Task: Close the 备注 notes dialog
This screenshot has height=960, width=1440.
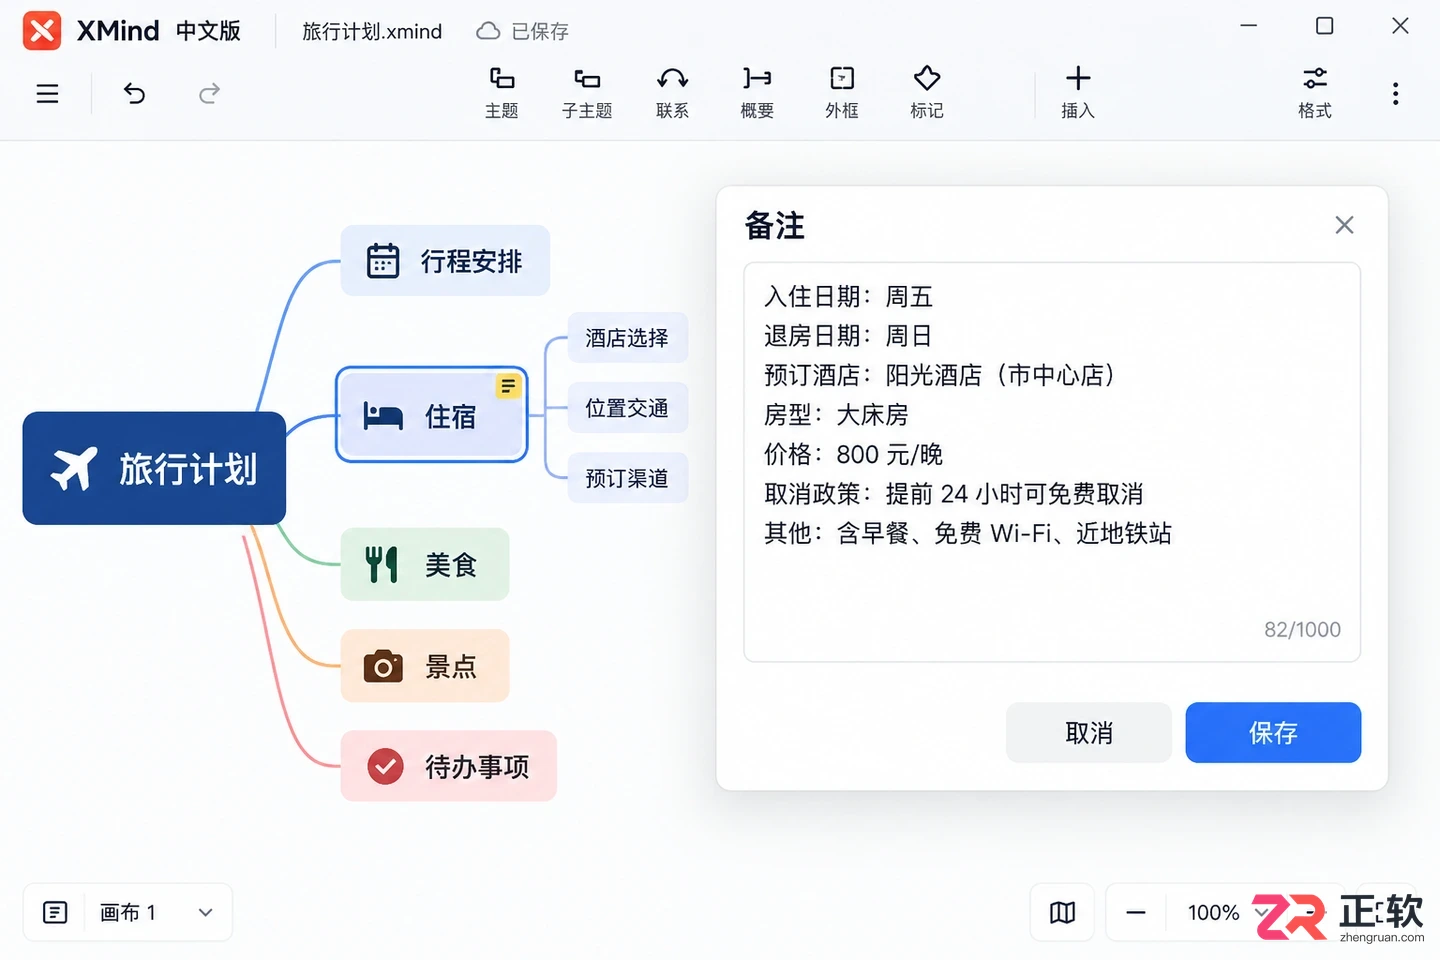Action: (x=1344, y=225)
